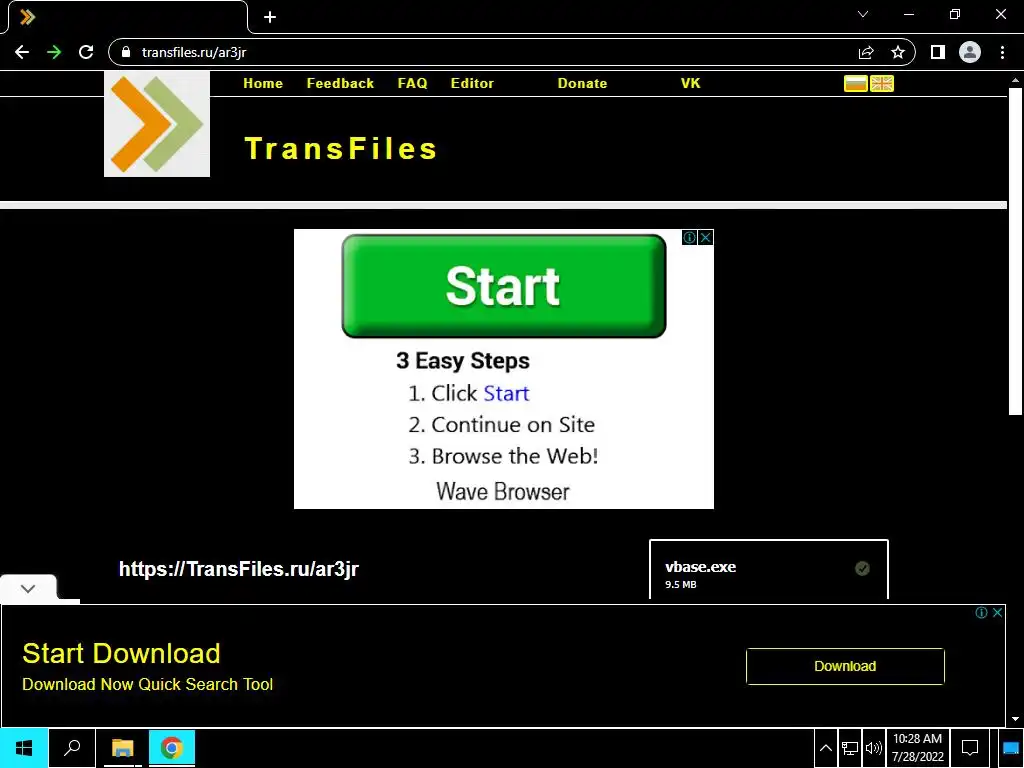Click the Start Download ad headline
This screenshot has height=768, width=1024.
point(121,654)
